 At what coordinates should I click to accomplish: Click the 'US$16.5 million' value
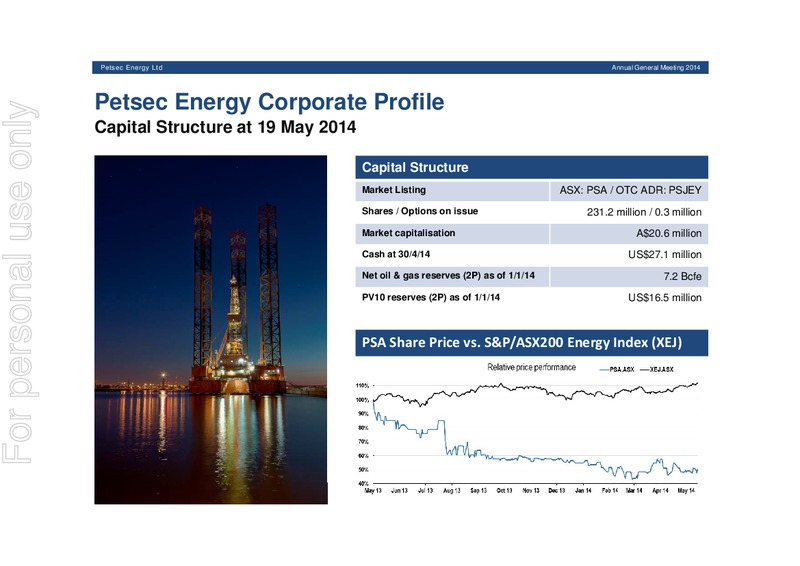(665, 298)
